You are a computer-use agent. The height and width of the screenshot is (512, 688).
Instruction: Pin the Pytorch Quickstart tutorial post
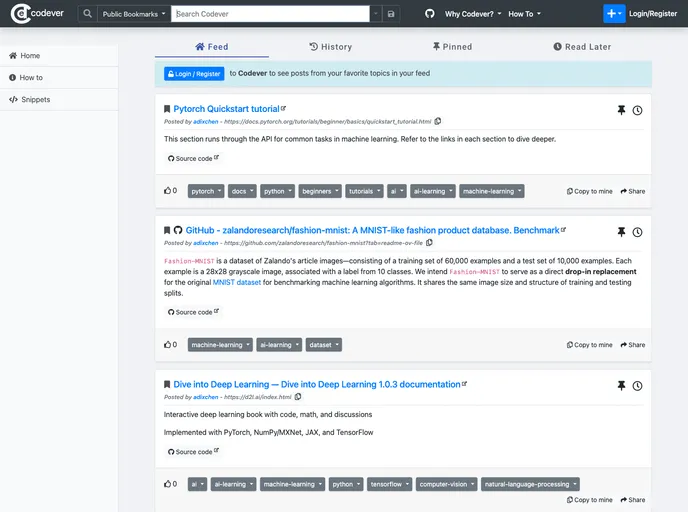[621, 110]
